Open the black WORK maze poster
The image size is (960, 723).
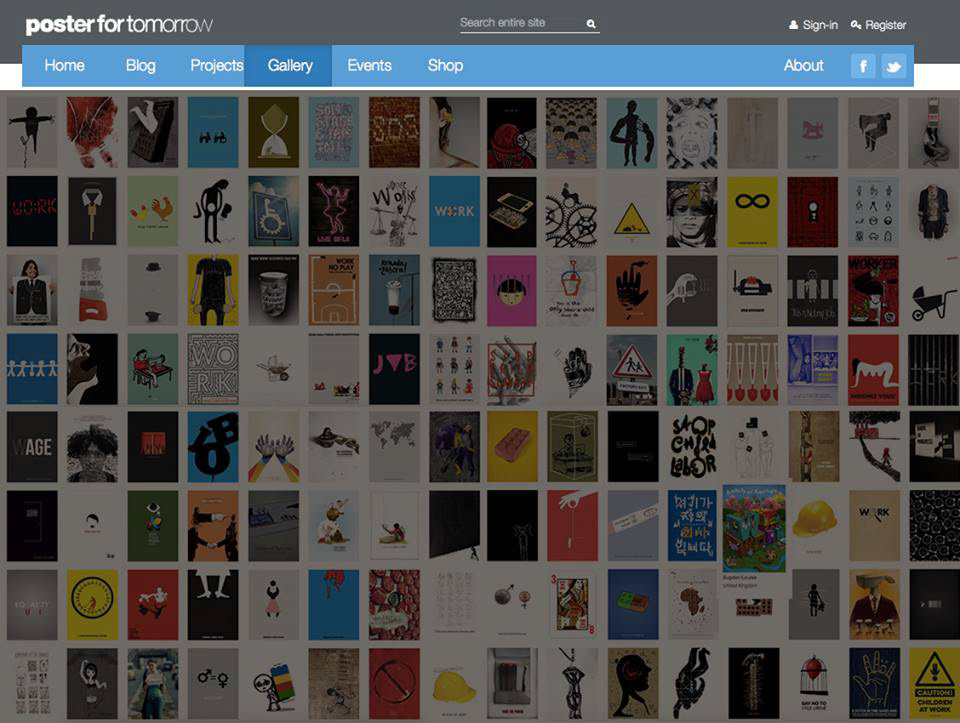213,369
